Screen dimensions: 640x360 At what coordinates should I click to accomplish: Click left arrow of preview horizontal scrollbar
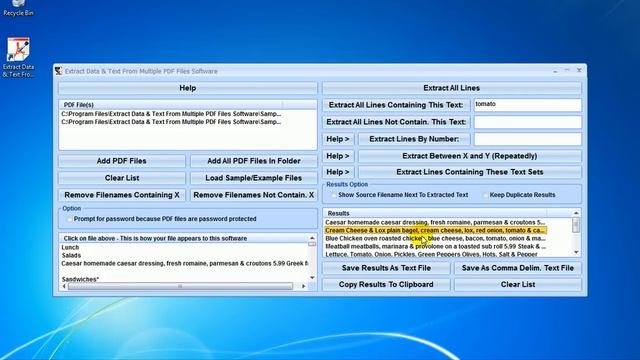click(x=64, y=287)
